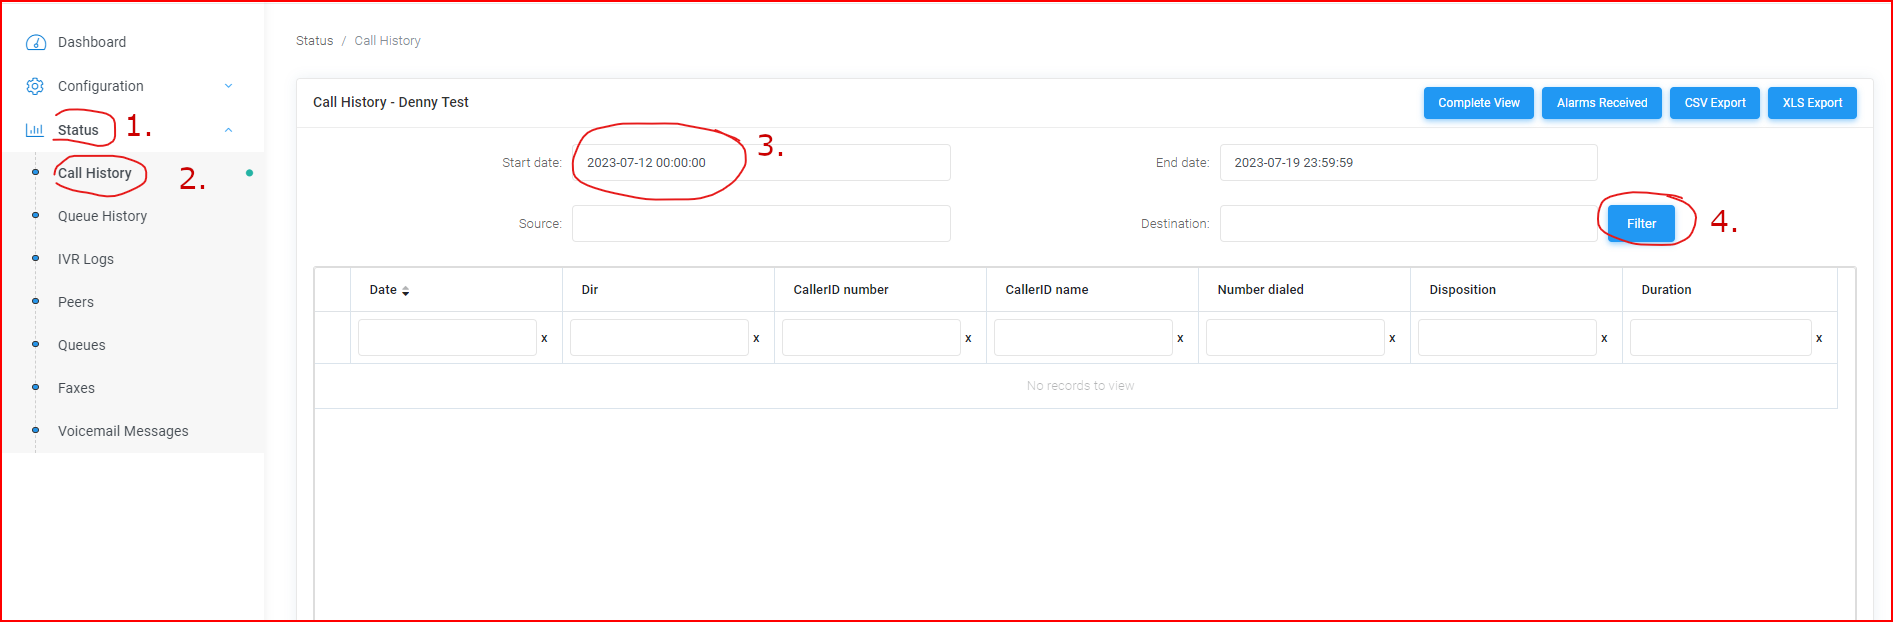The width and height of the screenshot is (1893, 622).
Task: Open Peers in the sidebar
Action: click(x=76, y=302)
